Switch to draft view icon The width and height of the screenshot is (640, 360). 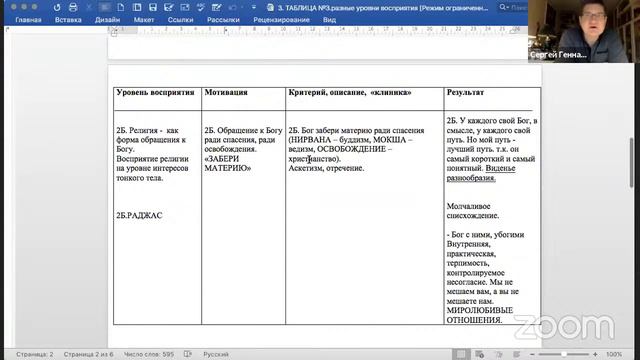pyautogui.click(x=516, y=354)
